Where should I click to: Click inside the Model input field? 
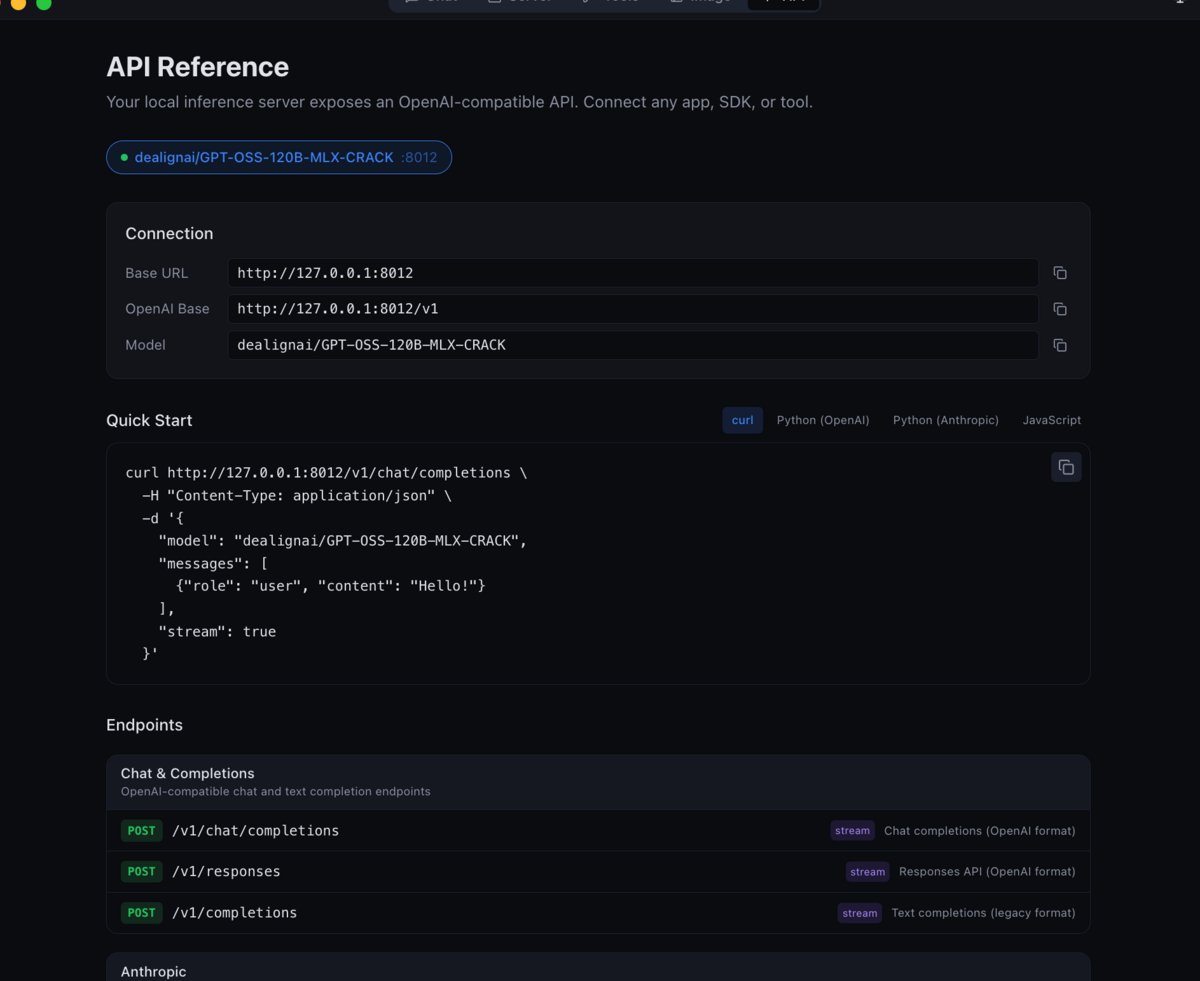click(x=633, y=345)
